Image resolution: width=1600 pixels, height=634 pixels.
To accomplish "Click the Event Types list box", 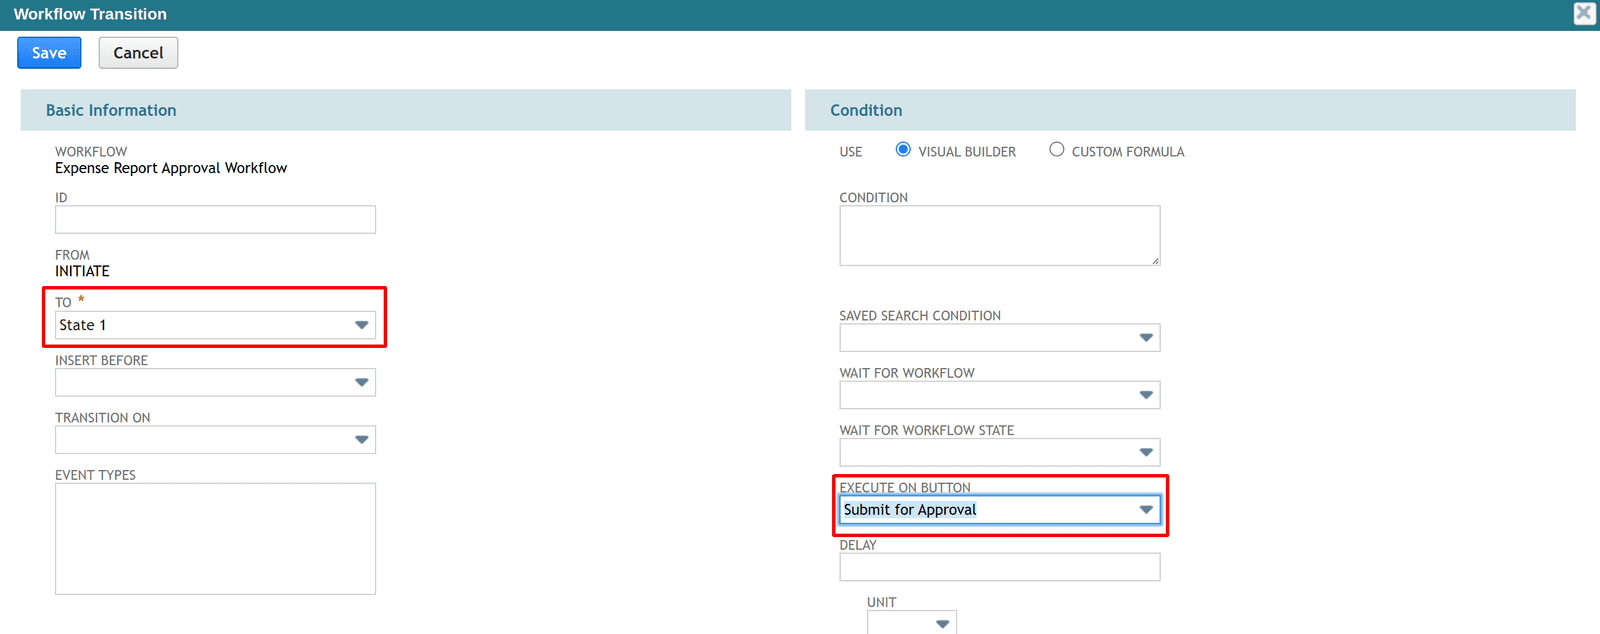I will pyautogui.click(x=215, y=539).
